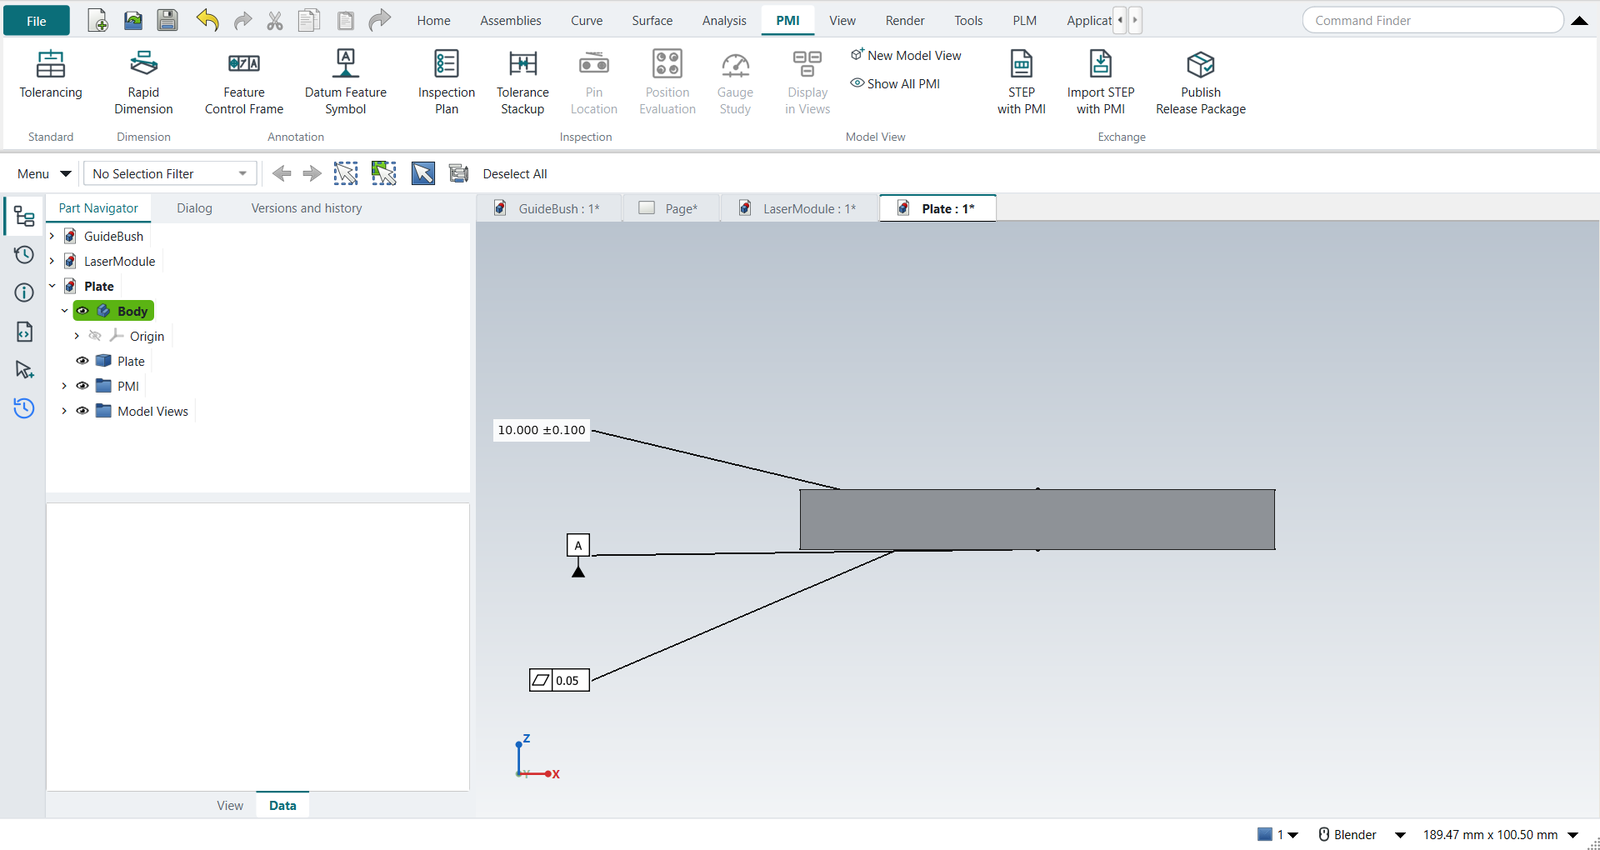Click the blue color swatch in status bar
Viewport: 1600px width, 850px height.
(x=1265, y=834)
